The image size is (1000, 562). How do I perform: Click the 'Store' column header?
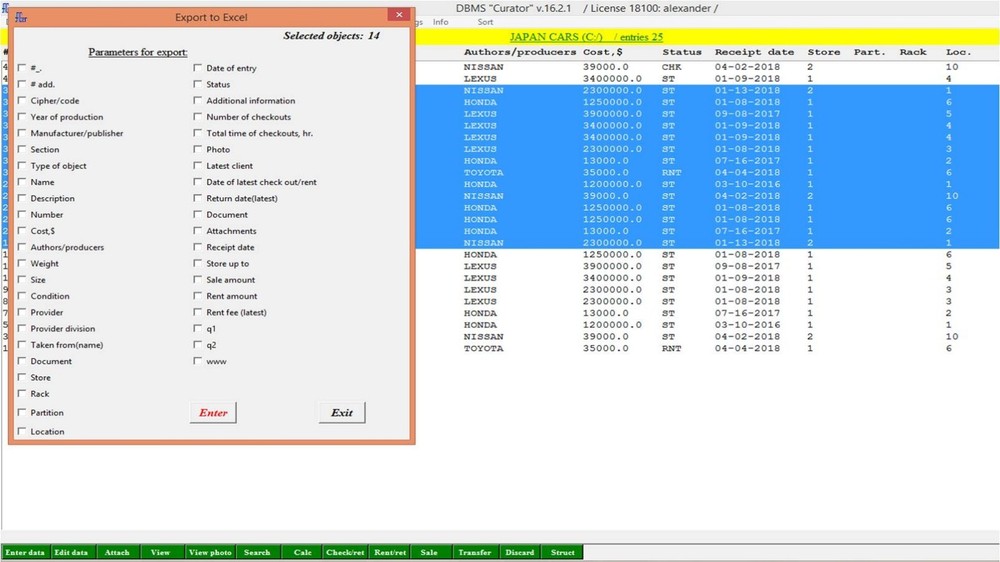tap(824, 52)
